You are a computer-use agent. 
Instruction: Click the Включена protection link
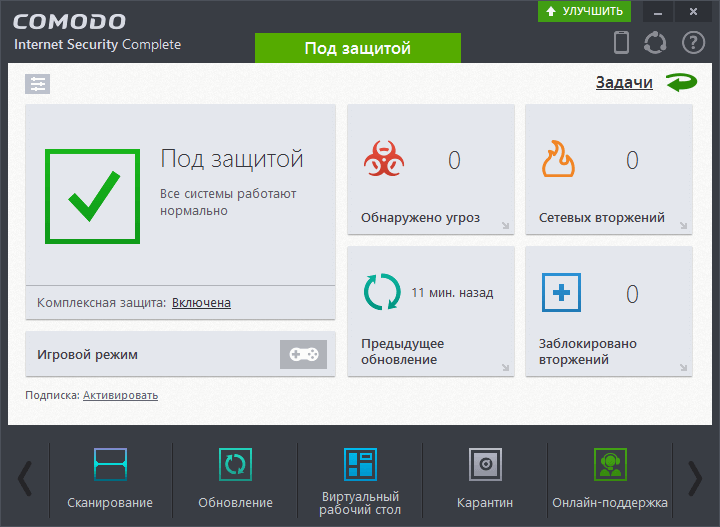201,303
